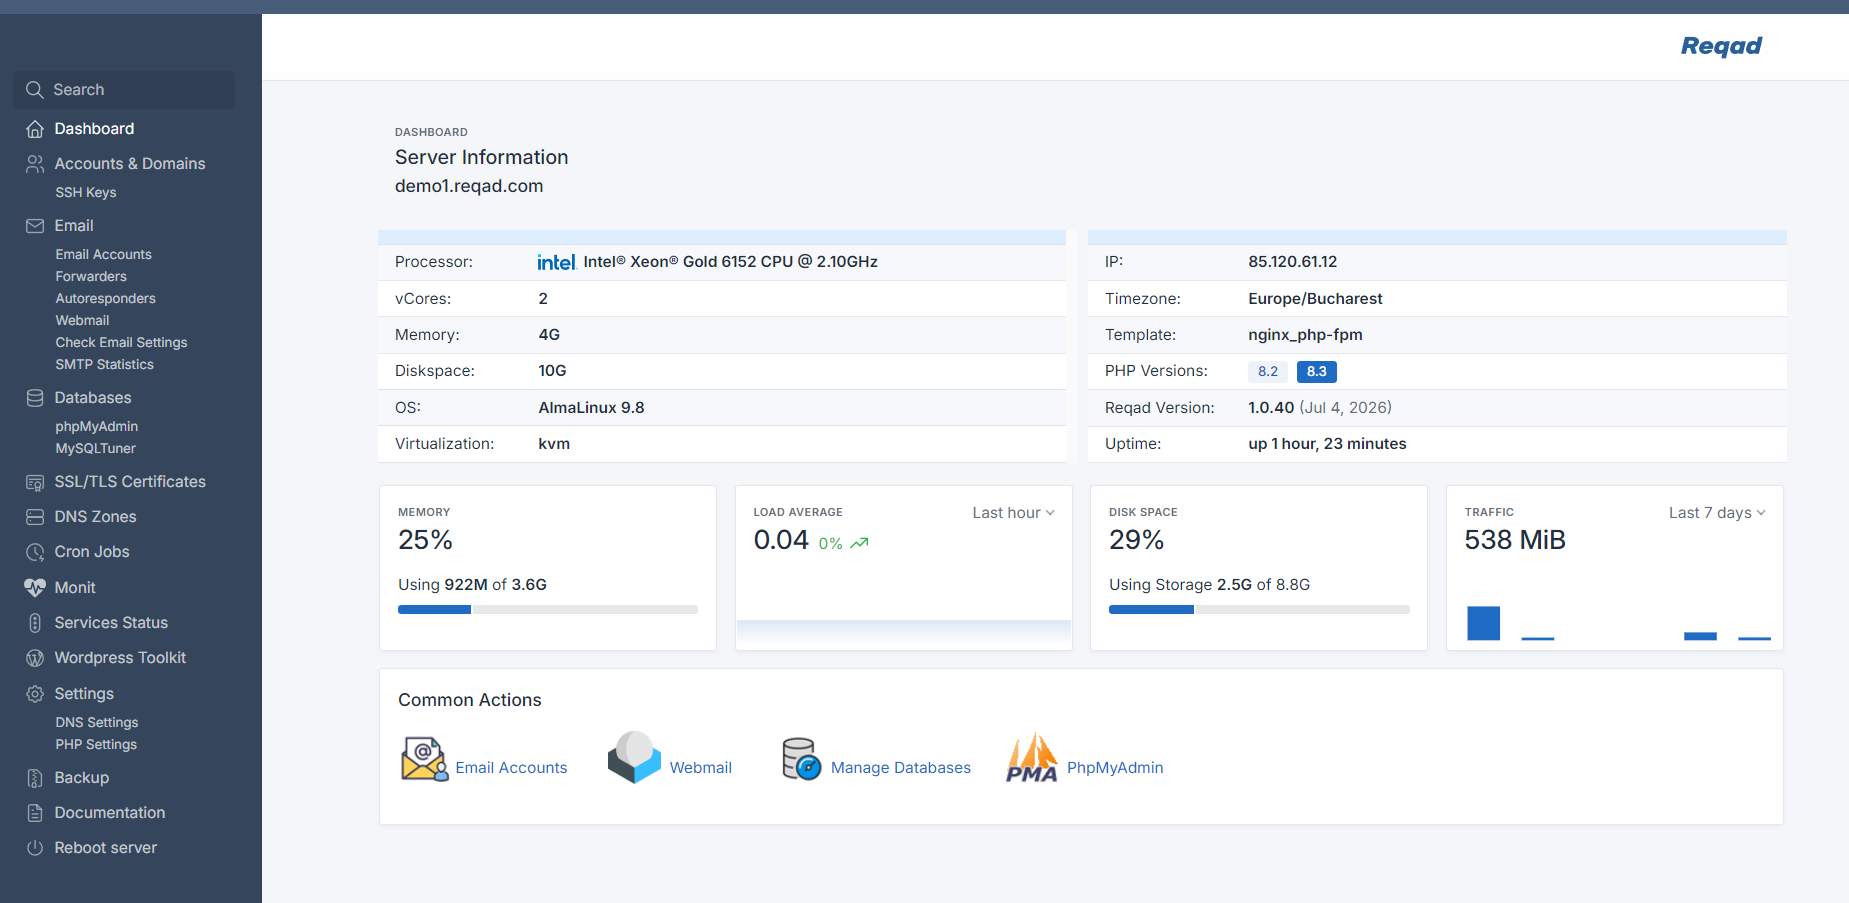This screenshot has width=1849, height=903.
Task: Click the Webmail link in Common Actions
Action: 701,768
